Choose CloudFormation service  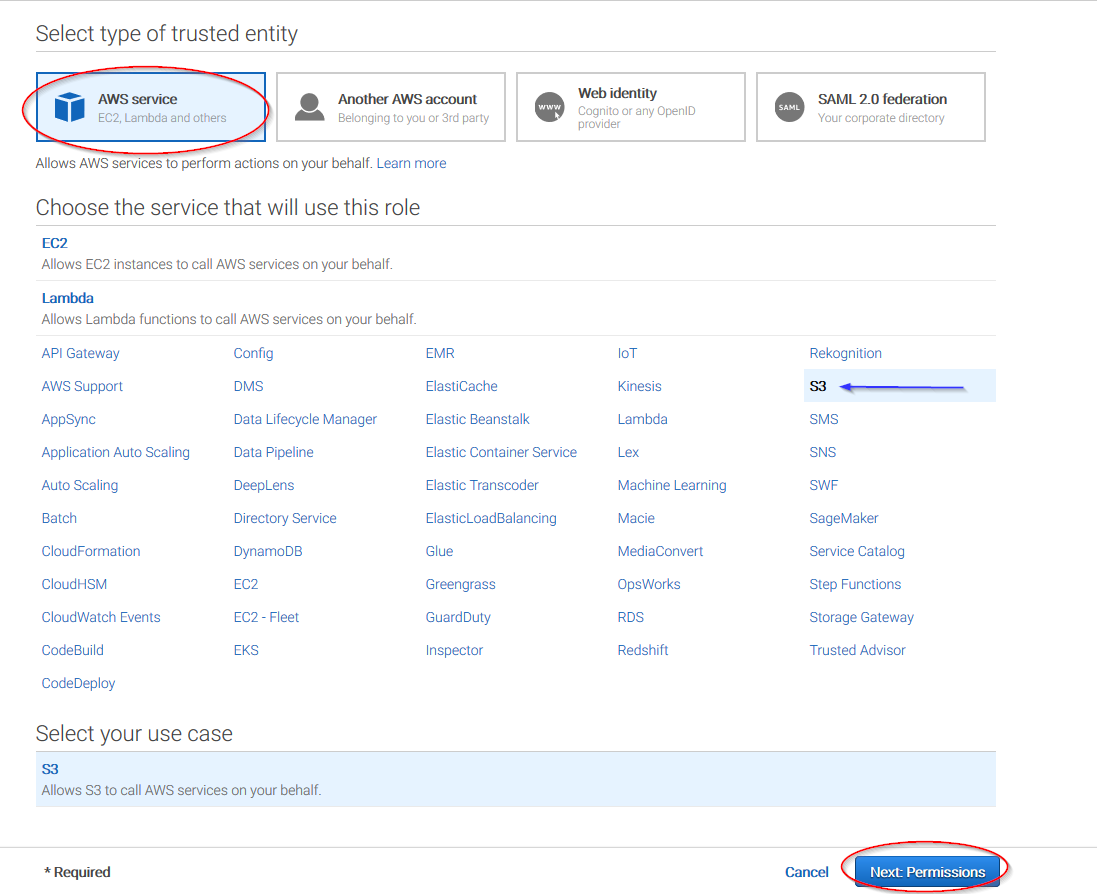pos(91,551)
